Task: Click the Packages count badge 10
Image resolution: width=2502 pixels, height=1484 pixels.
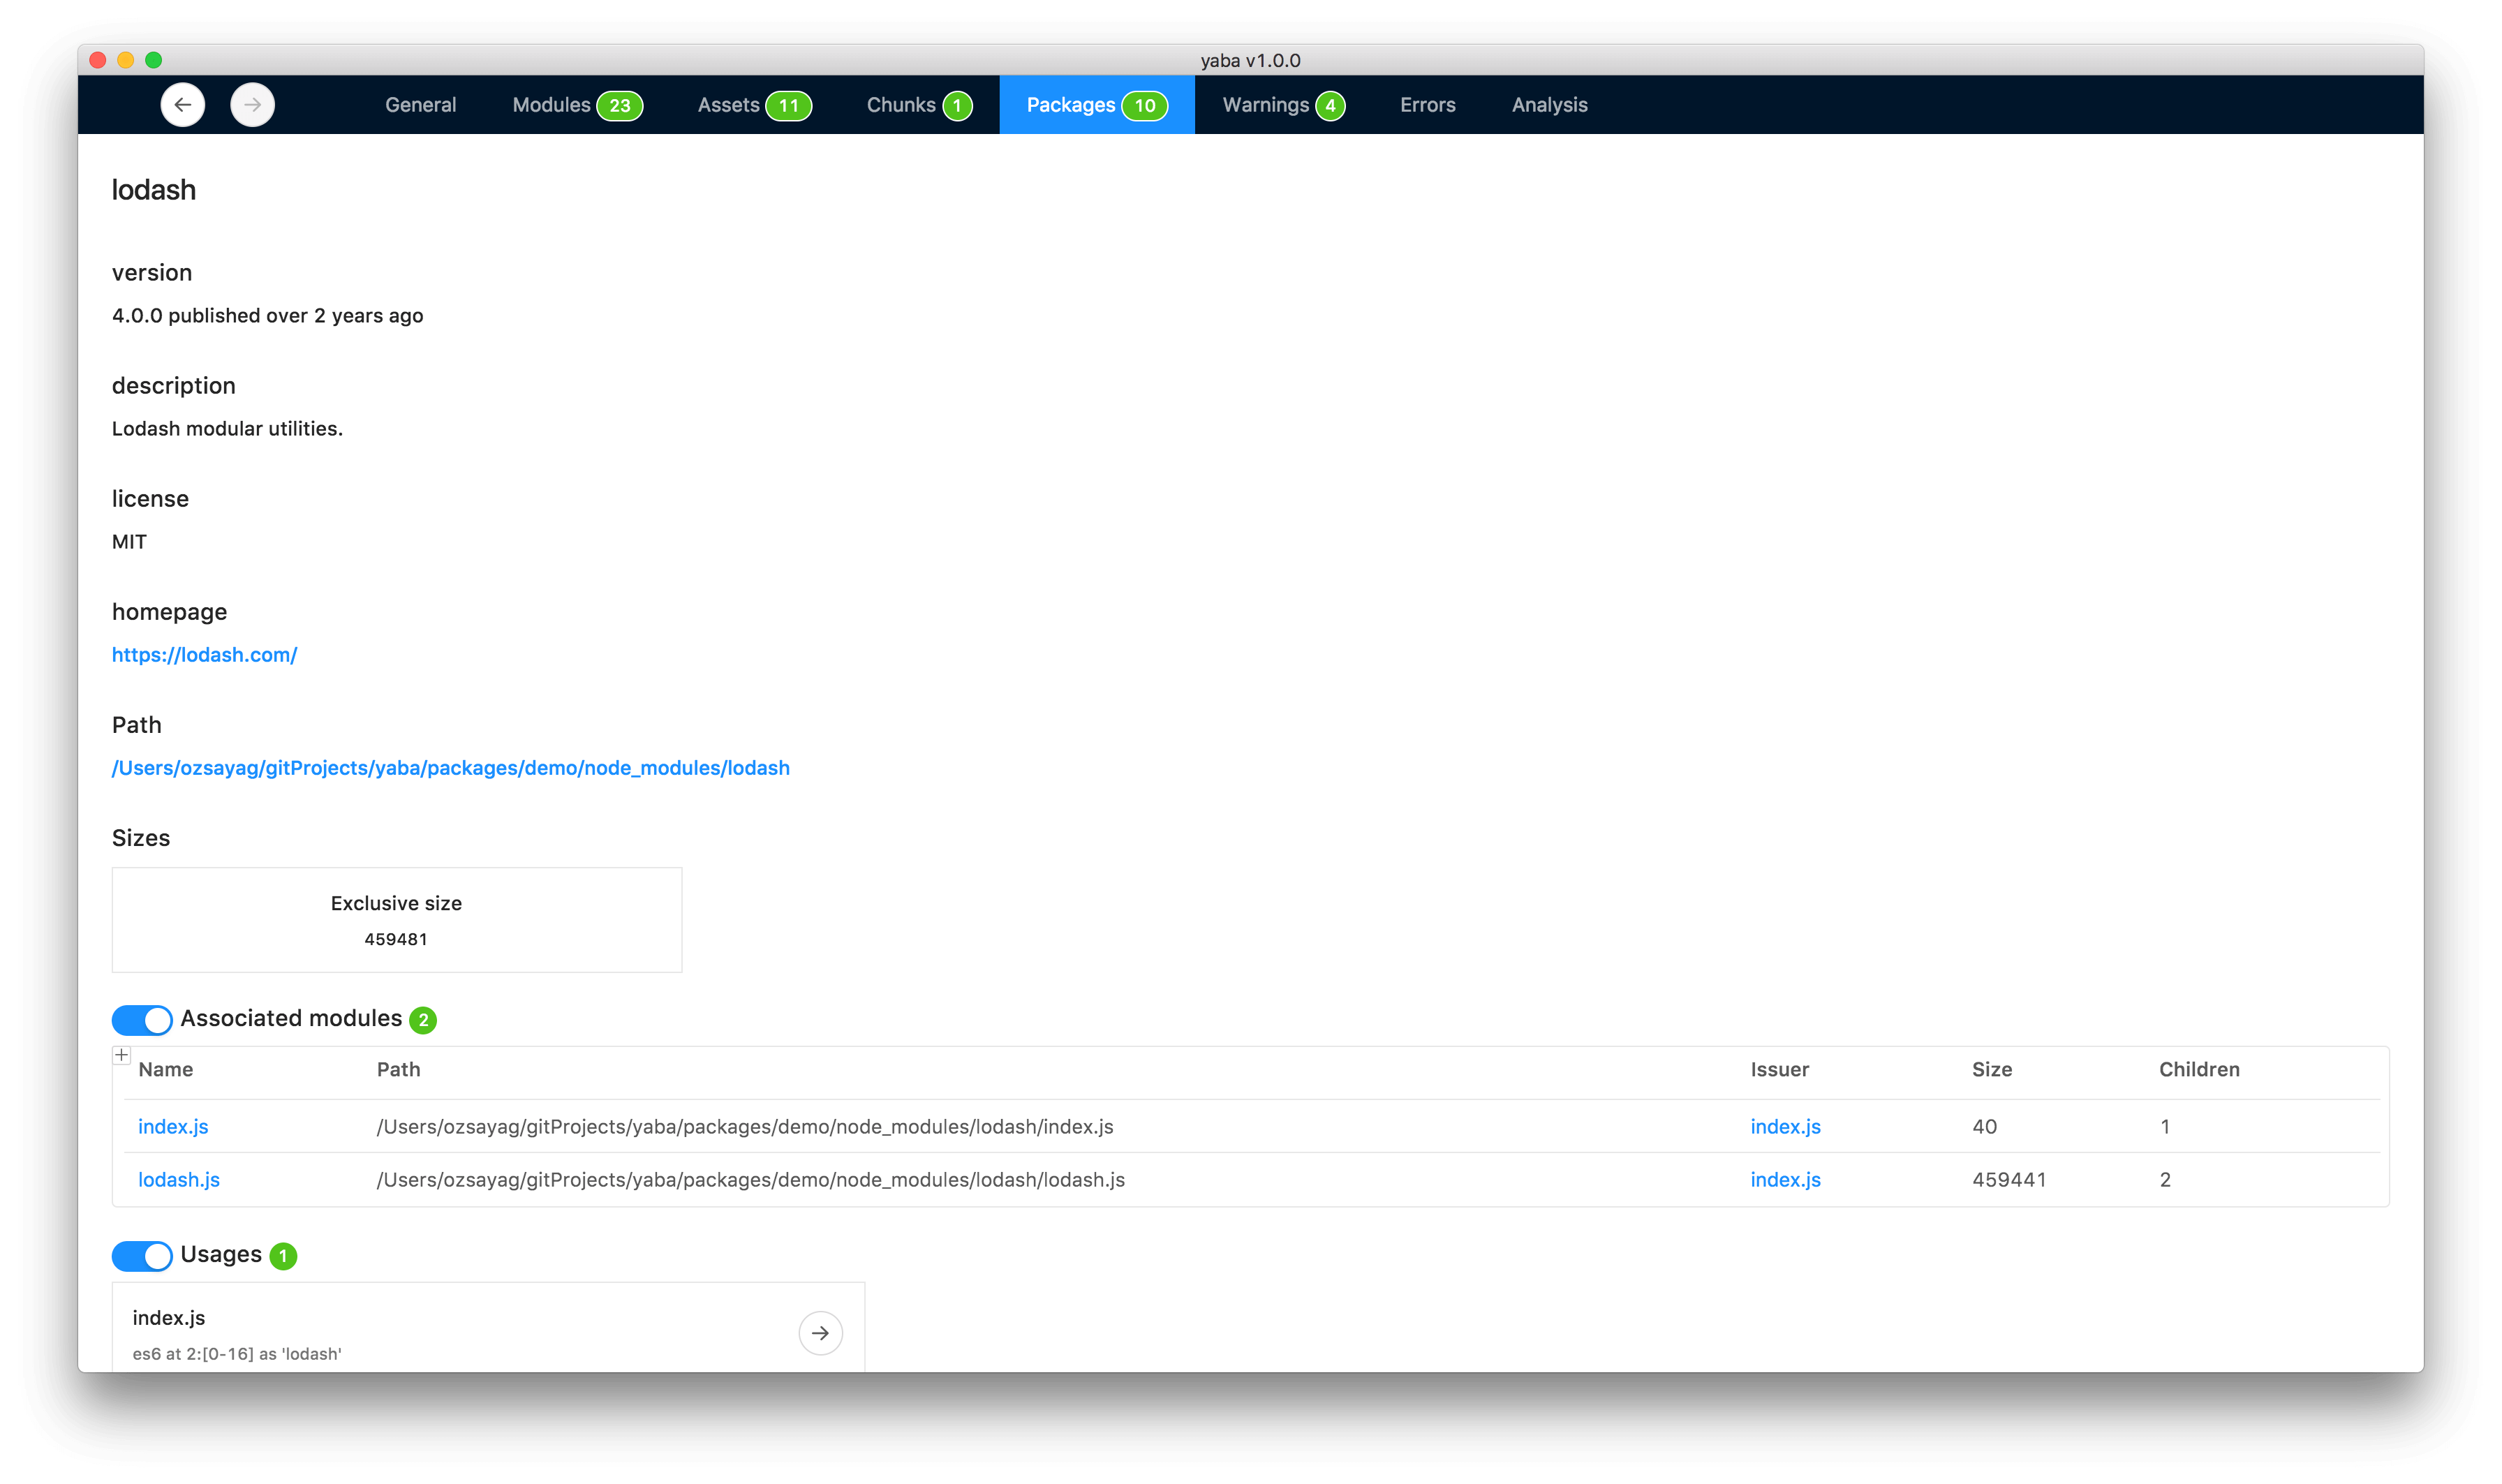Action: coord(1145,106)
